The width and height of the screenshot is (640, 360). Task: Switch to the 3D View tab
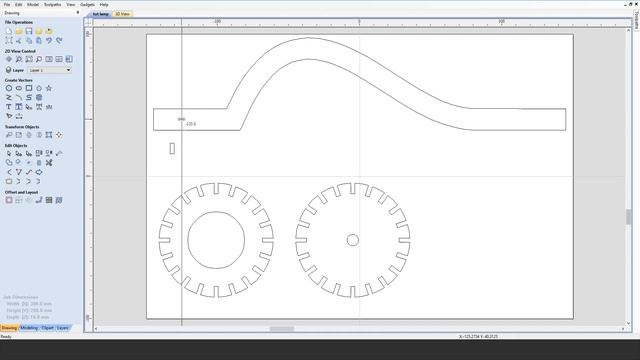pyautogui.click(x=122, y=14)
